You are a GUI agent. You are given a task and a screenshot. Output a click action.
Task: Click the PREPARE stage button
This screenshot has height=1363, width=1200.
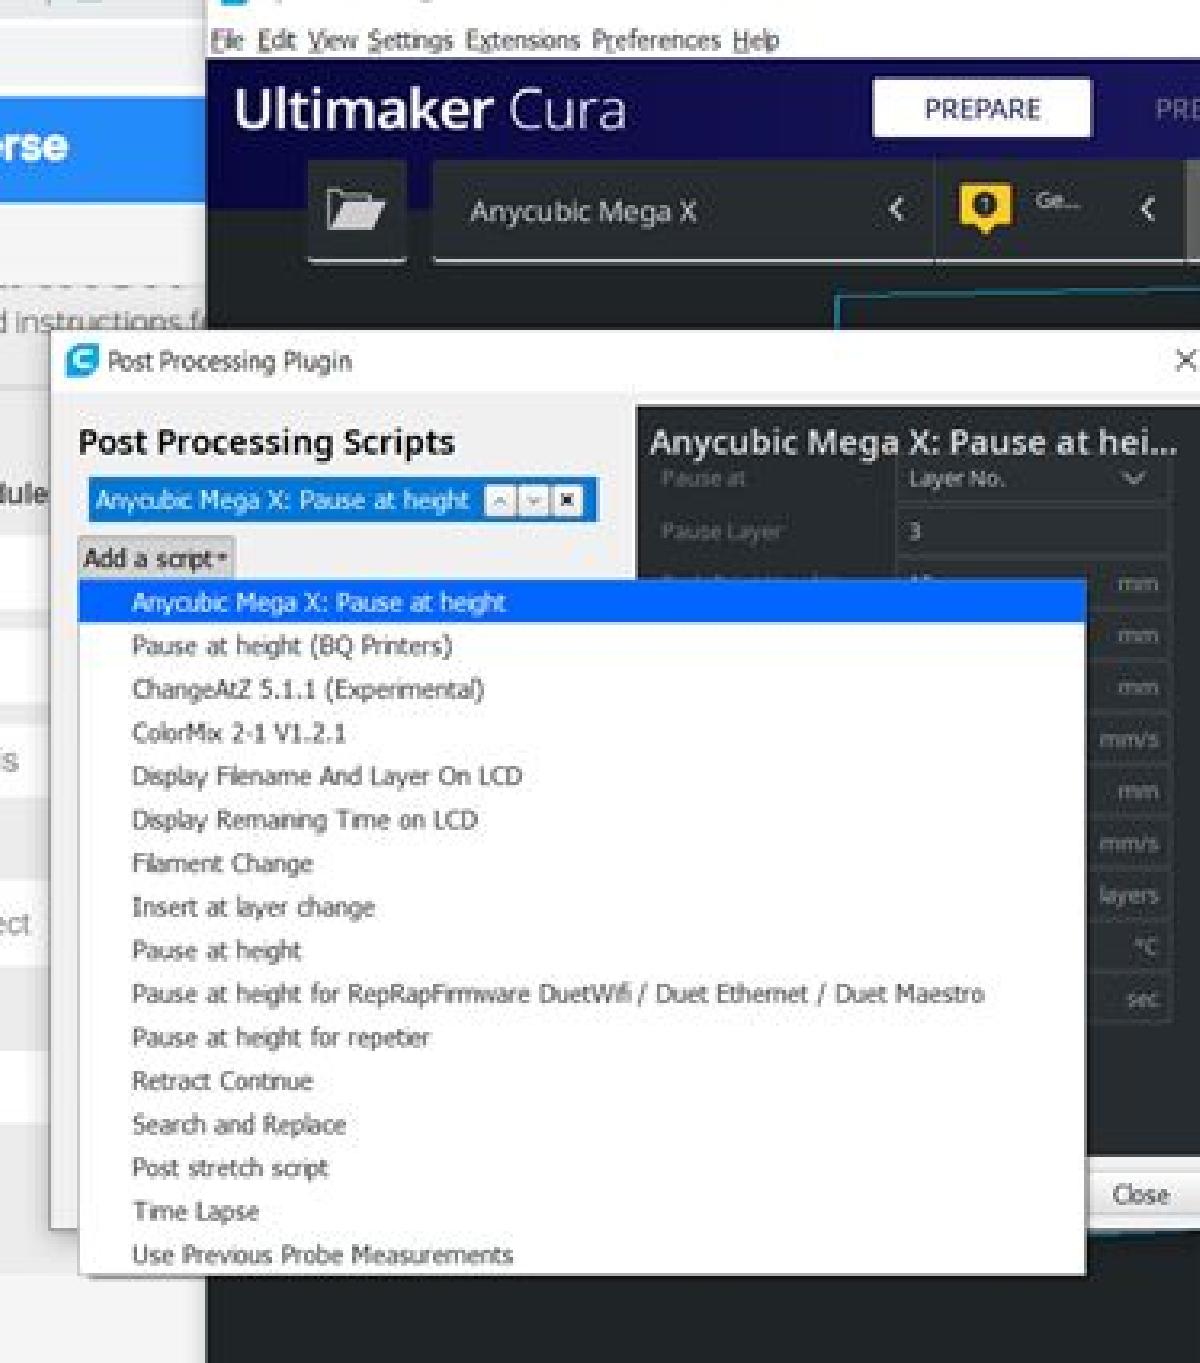click(x=981, y=108)
